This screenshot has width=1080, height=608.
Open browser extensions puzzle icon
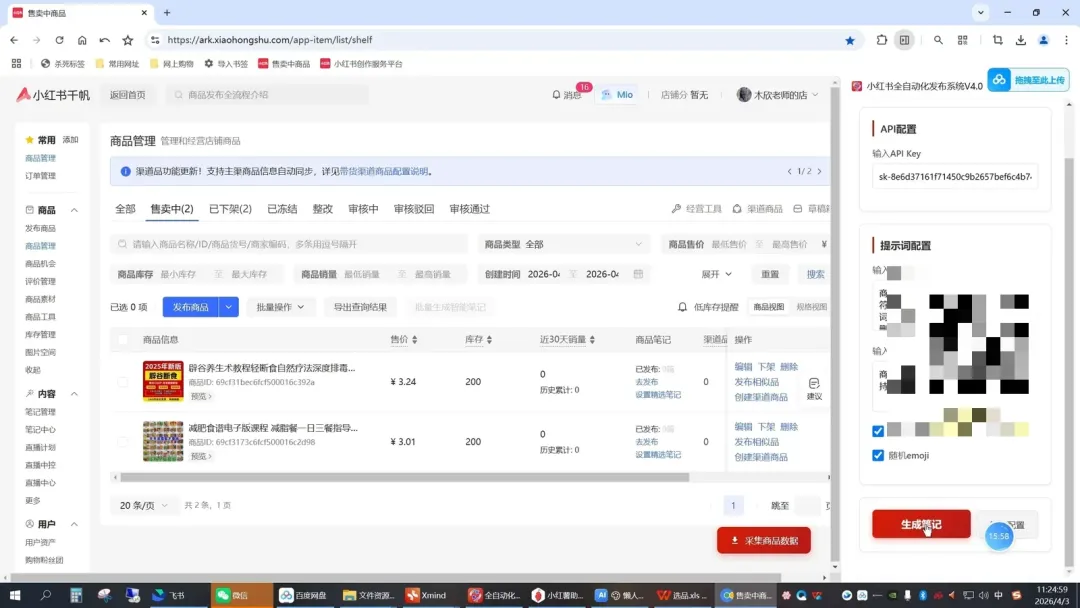[x=882, y=40]
